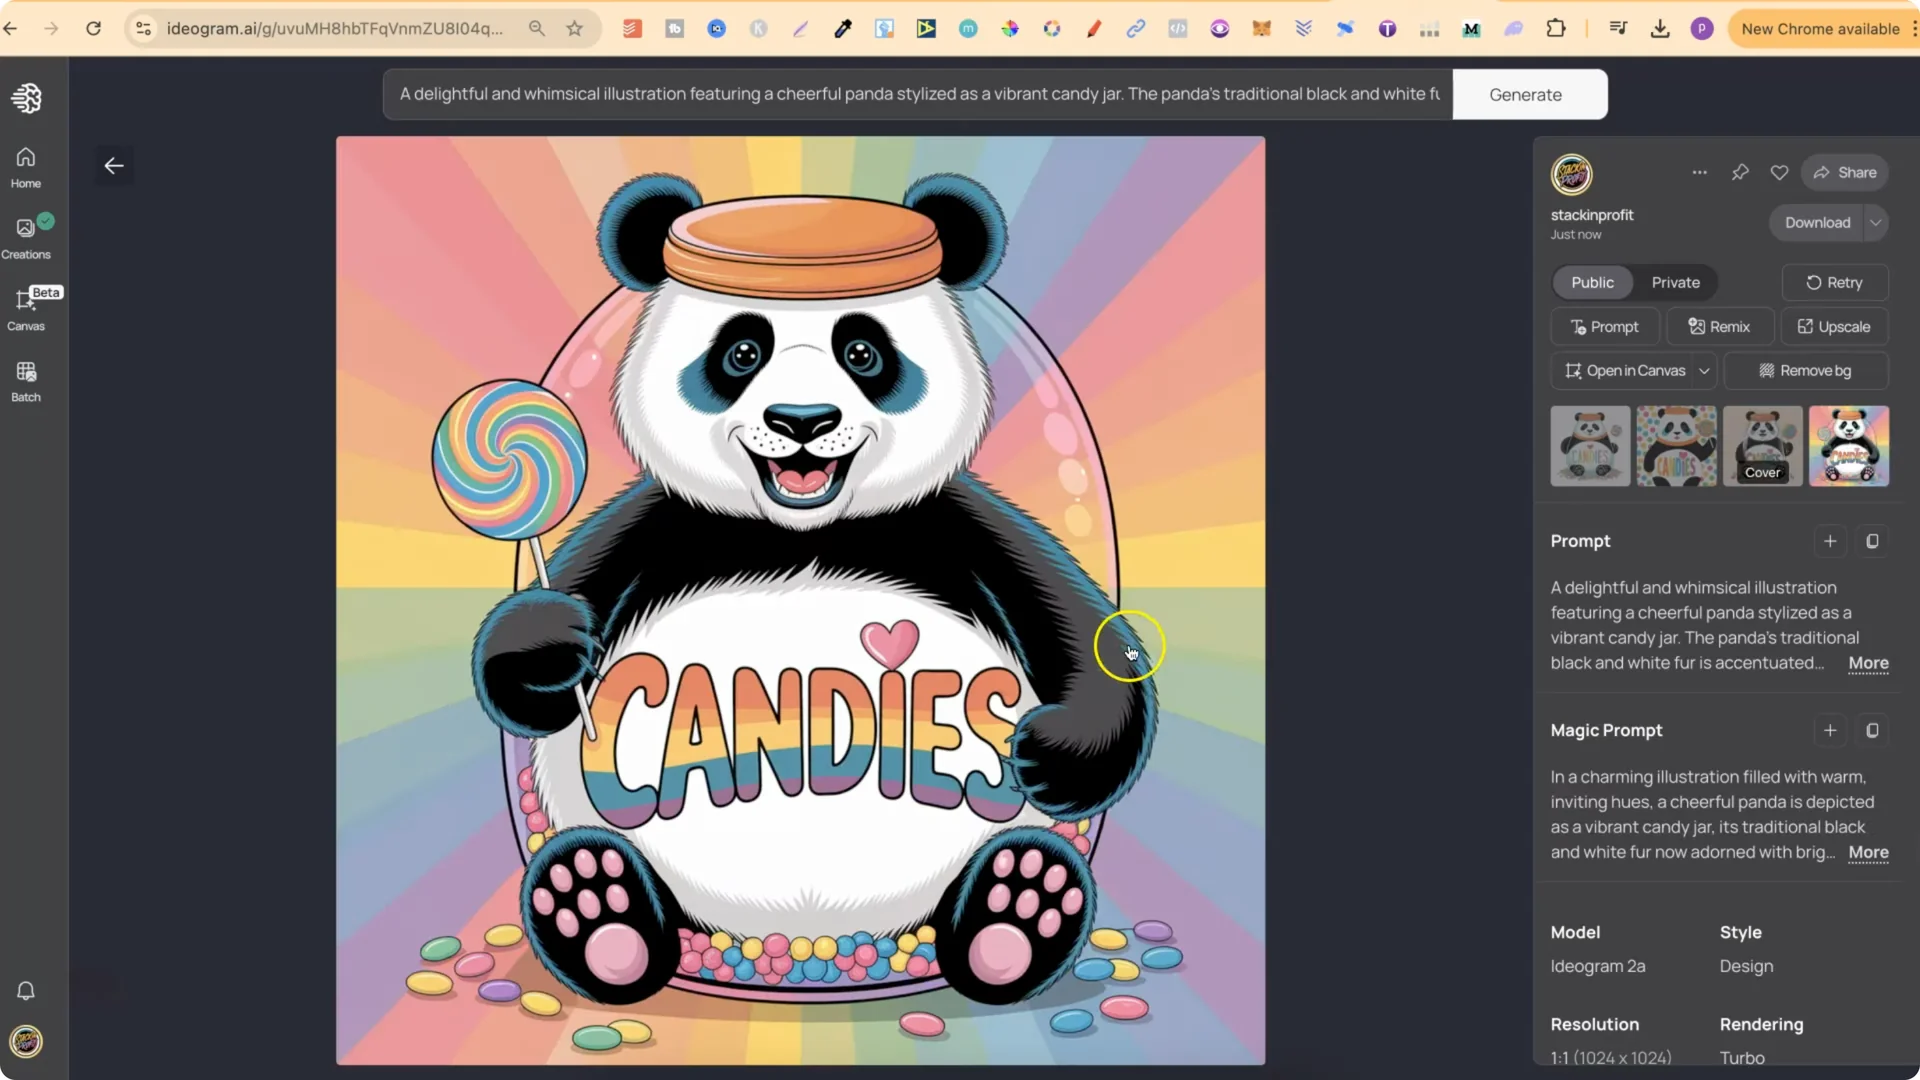Open the Batch tool in sidebar
Screen dimensions: 1920x1080
[x=25, y=380]
